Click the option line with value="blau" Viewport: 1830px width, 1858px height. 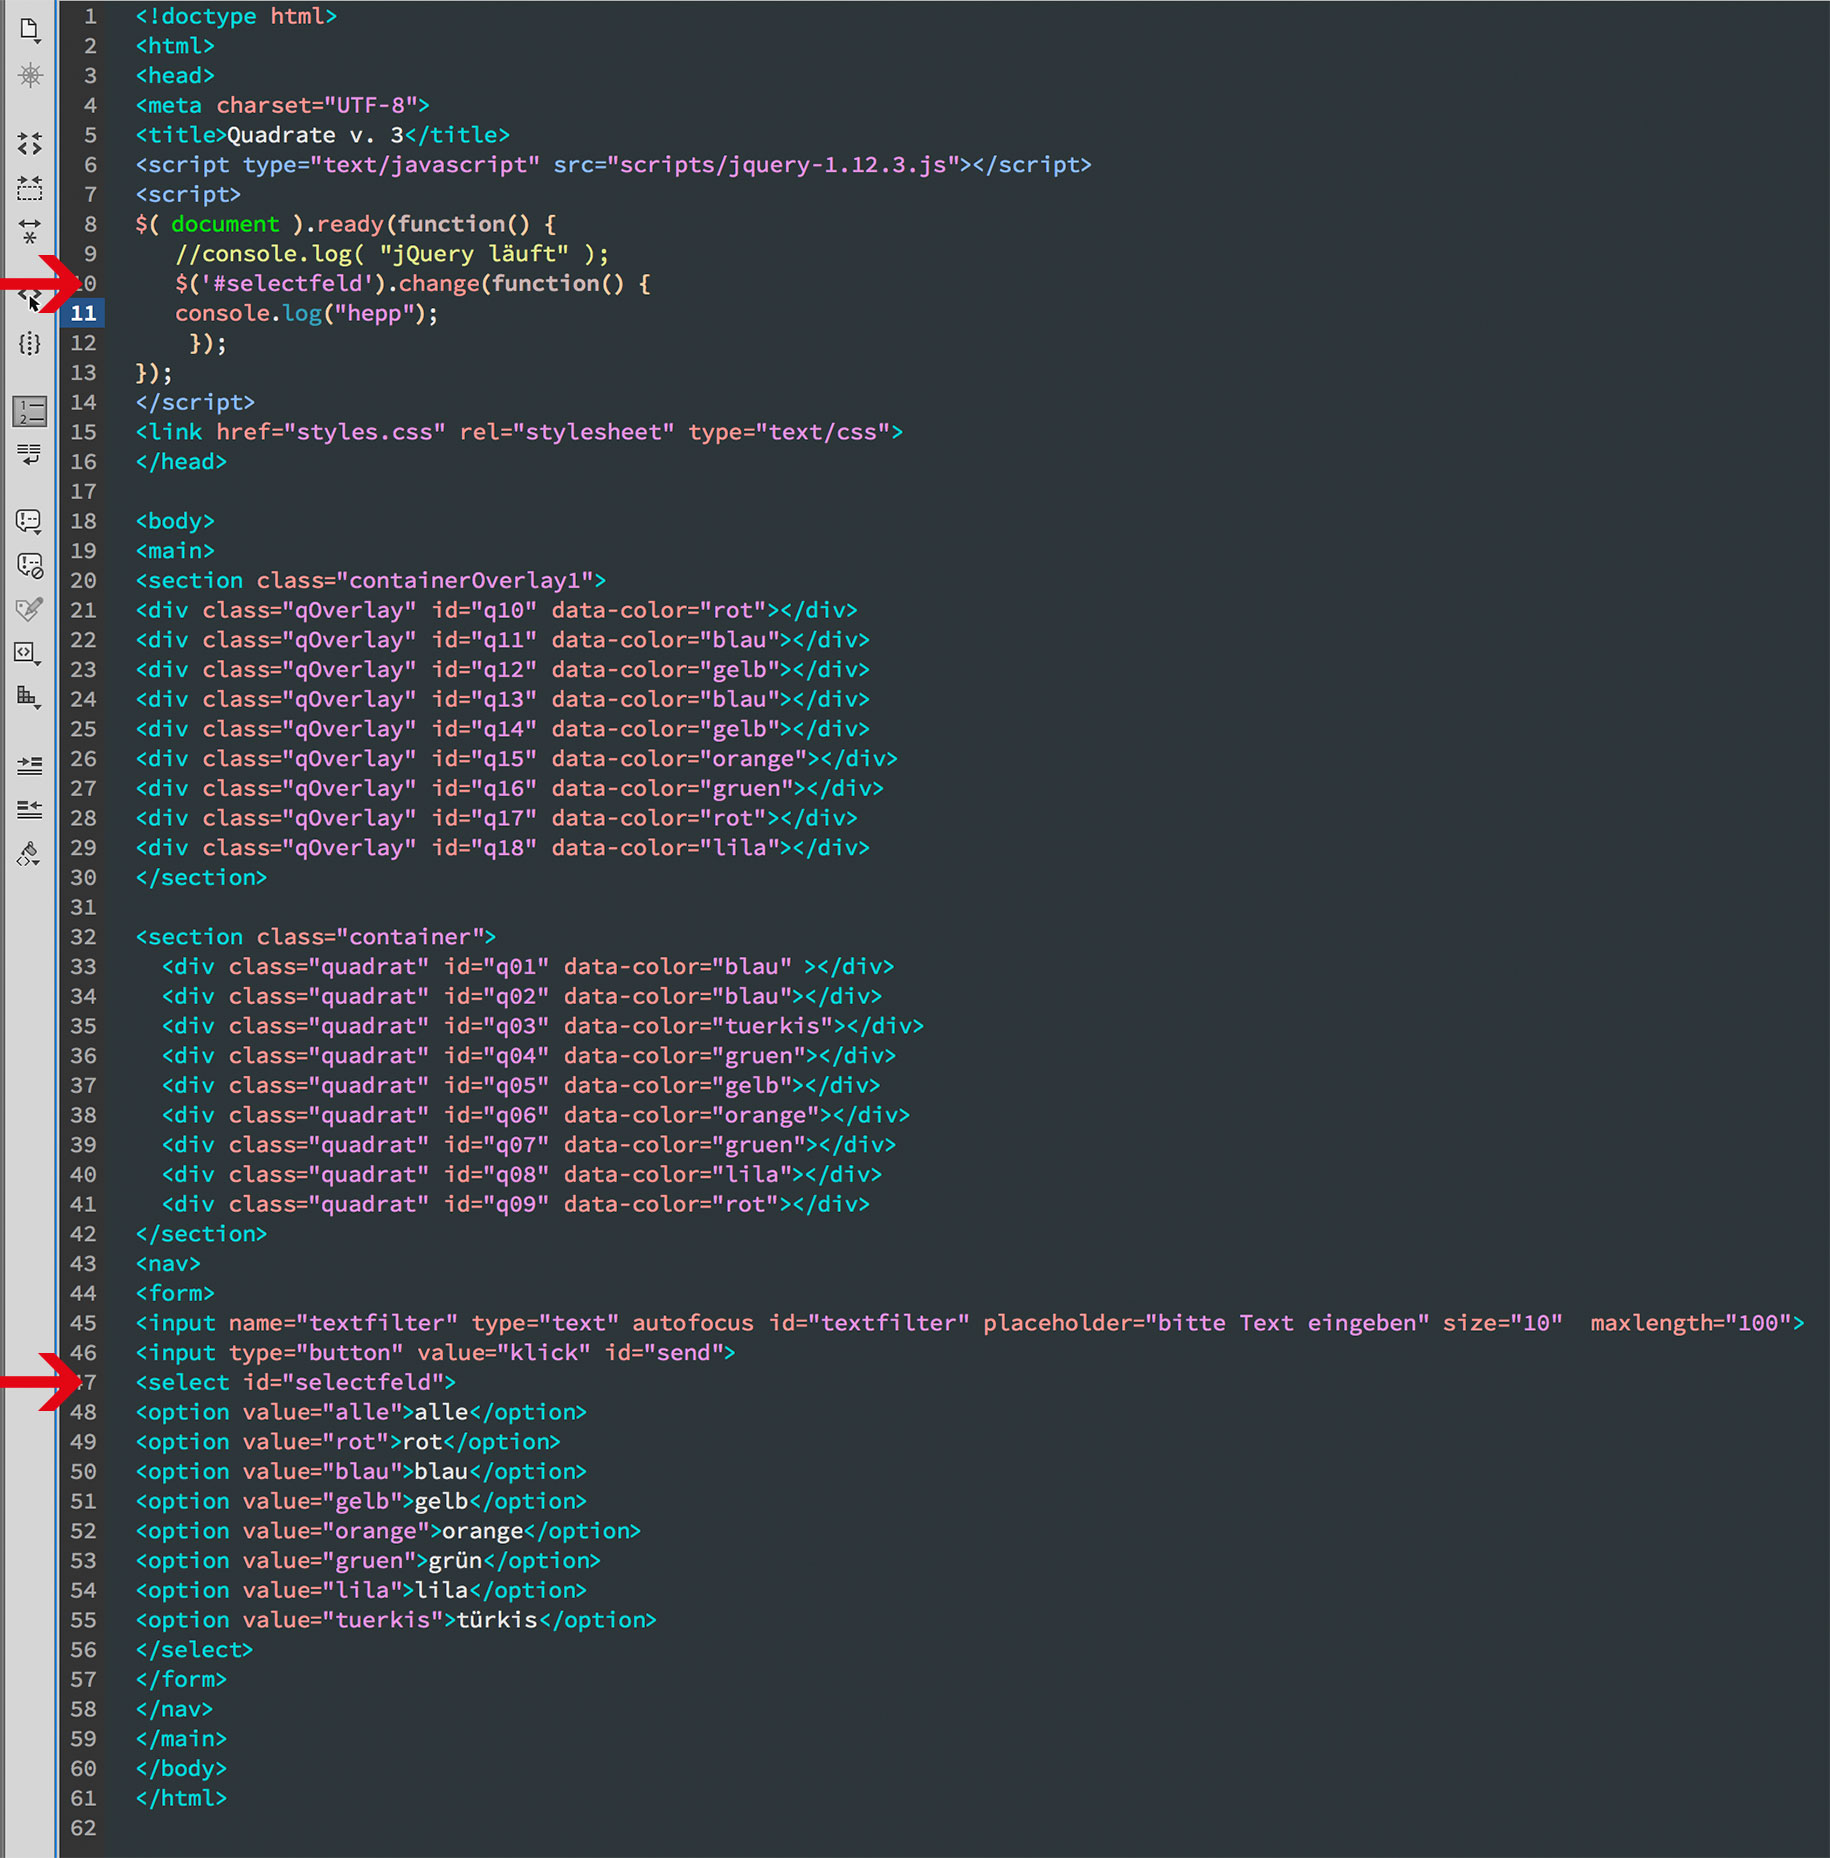(x=361, y=1472)
